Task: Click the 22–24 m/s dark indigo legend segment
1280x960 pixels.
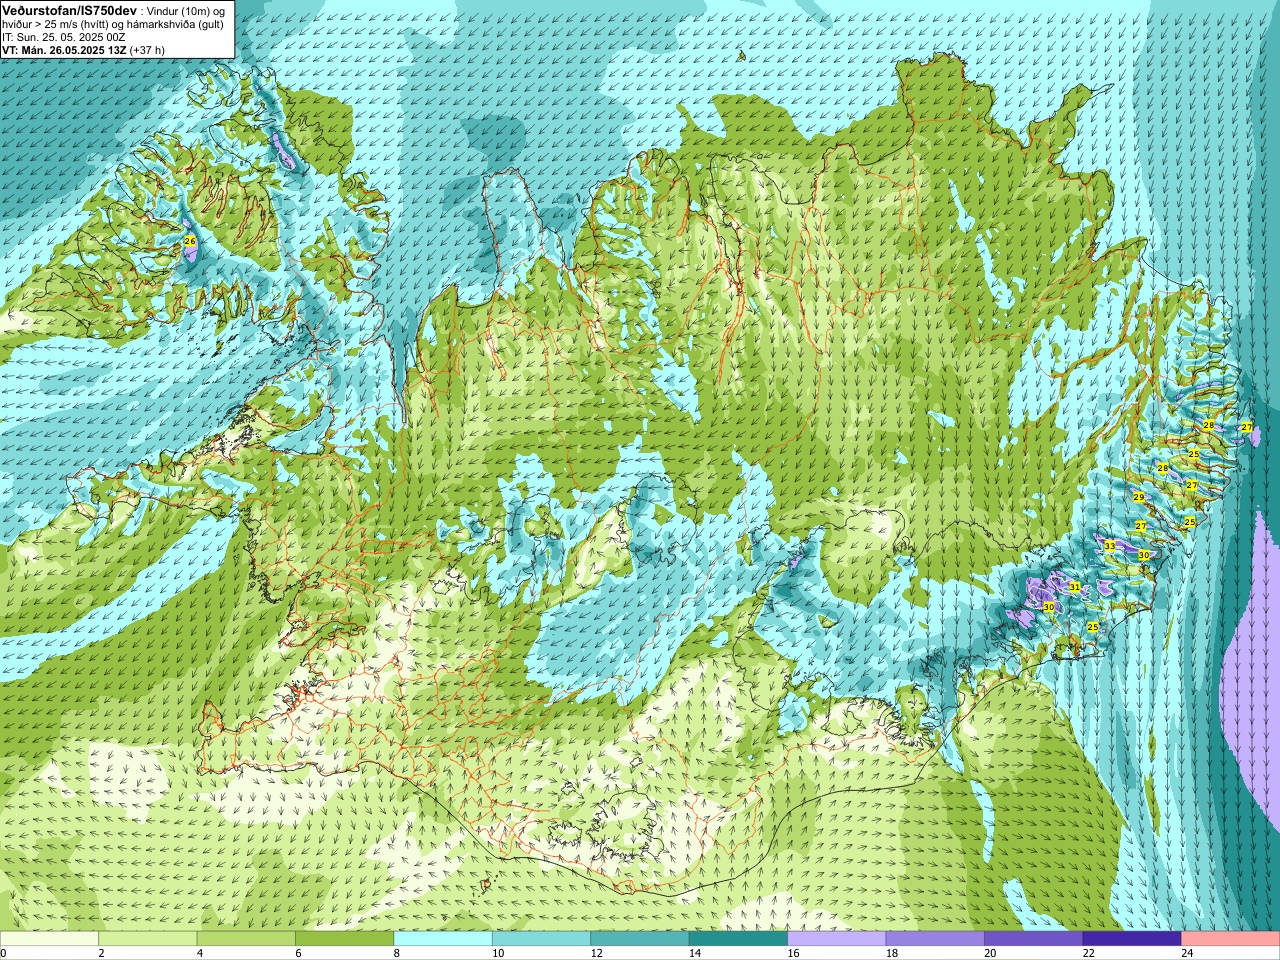Action: click(1133, 939)
